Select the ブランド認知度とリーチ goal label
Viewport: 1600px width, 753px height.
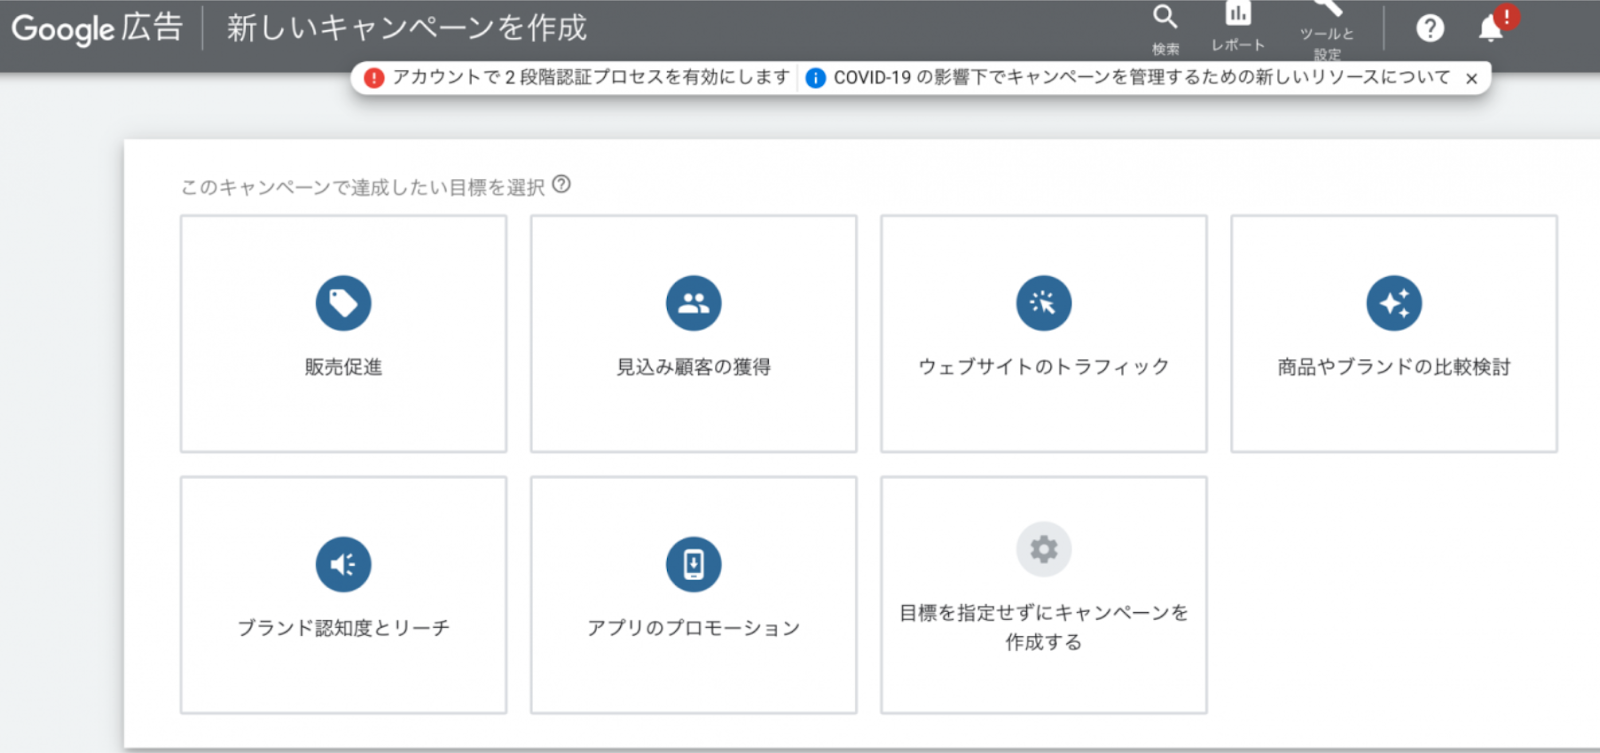(x=343, y=628)
